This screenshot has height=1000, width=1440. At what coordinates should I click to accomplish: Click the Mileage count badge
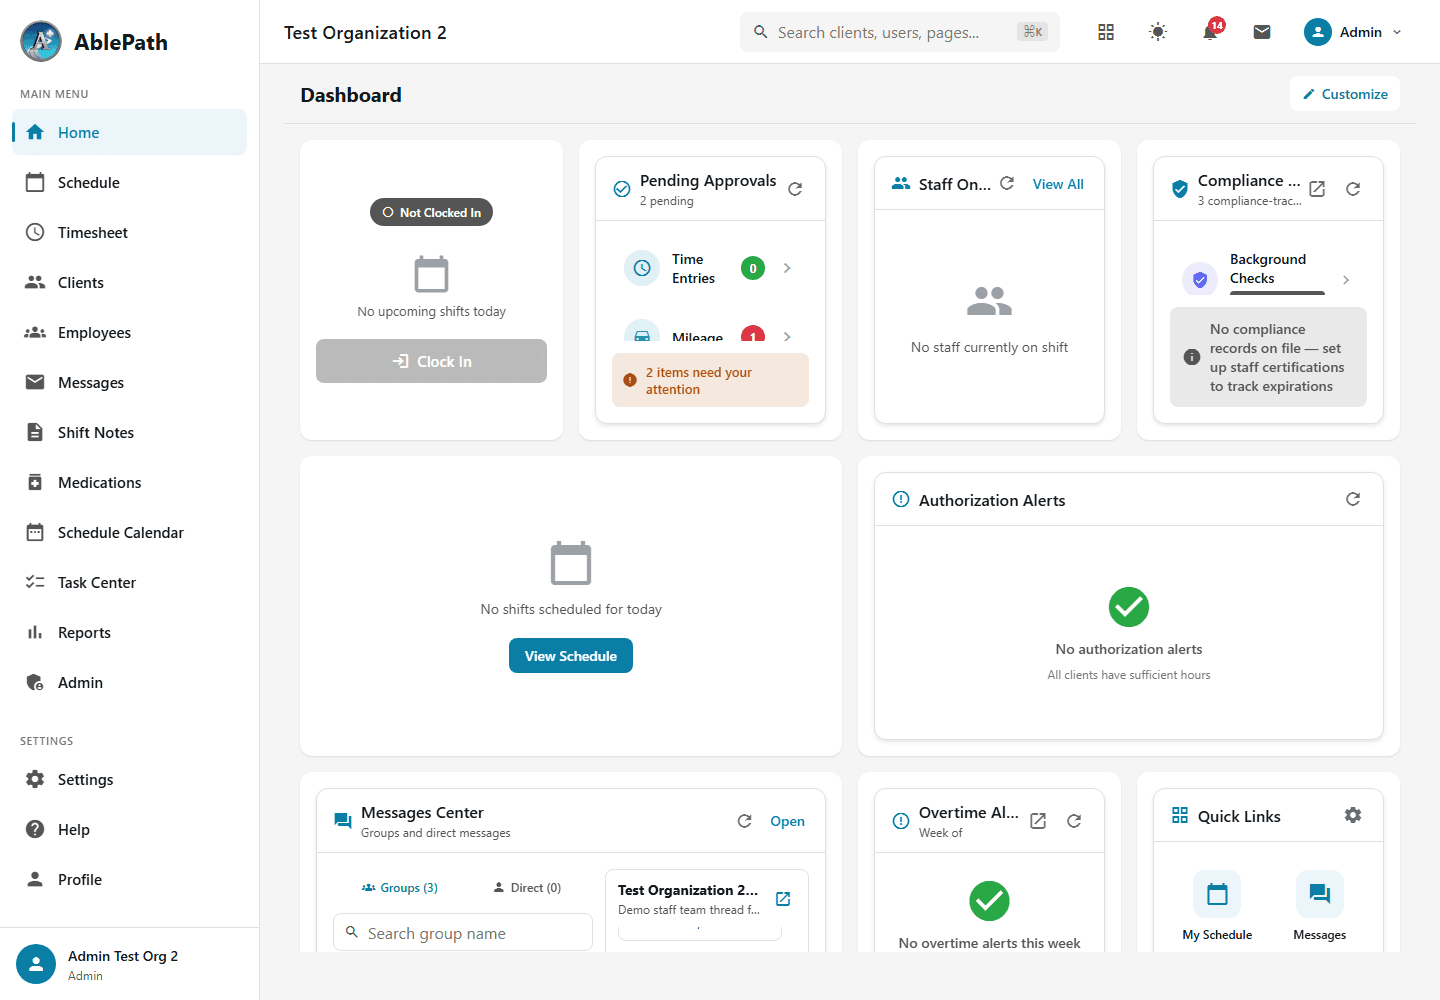pyautogui.click(x=753, y=335)
